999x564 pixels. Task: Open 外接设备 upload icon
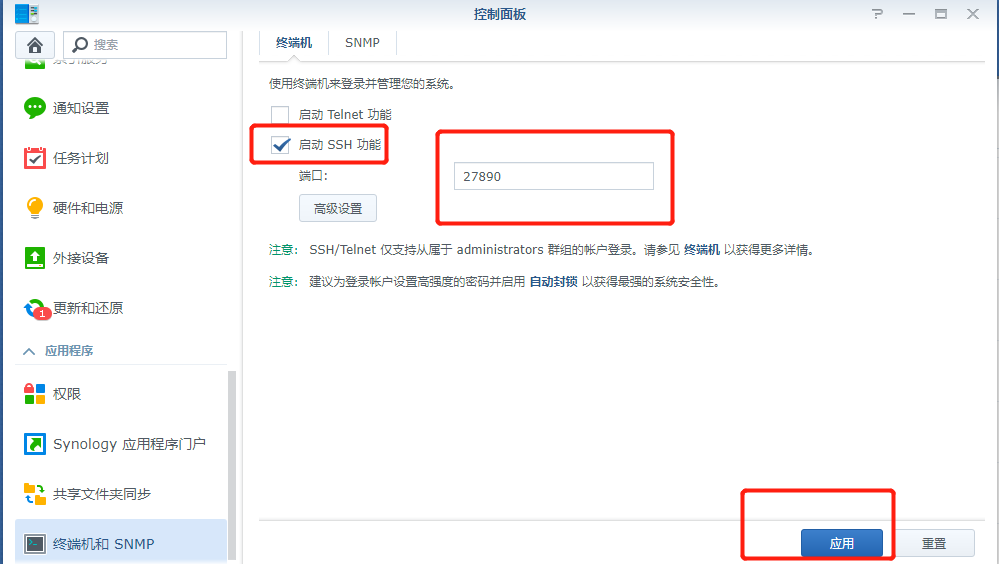[x=34, y=257]
